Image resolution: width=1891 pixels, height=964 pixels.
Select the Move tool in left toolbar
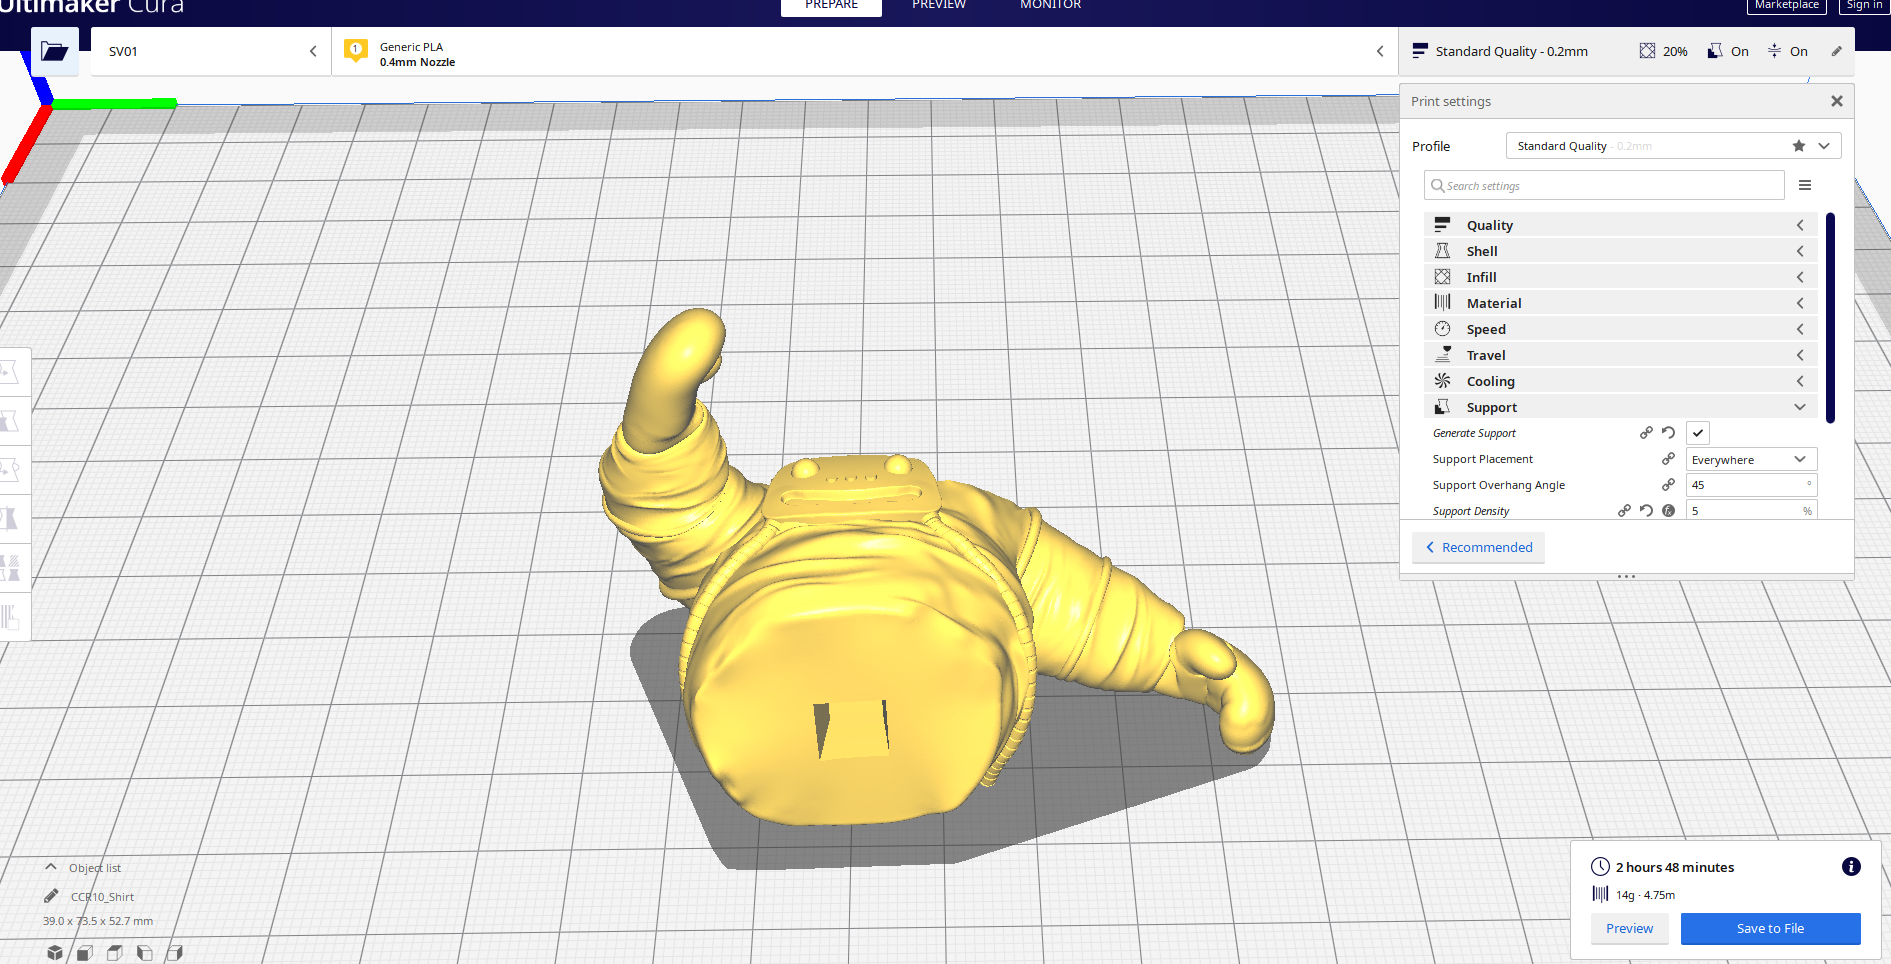[x=10, y=372]
